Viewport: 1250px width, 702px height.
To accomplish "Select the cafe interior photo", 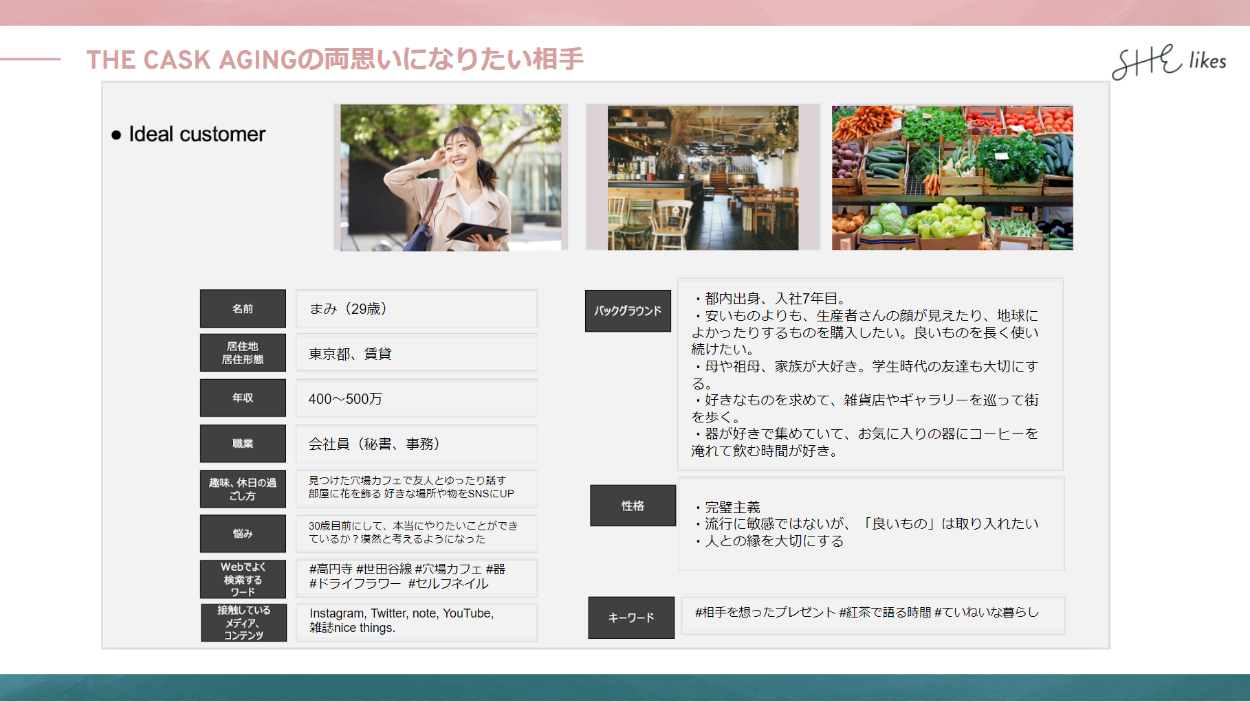I will coord(702,177).
